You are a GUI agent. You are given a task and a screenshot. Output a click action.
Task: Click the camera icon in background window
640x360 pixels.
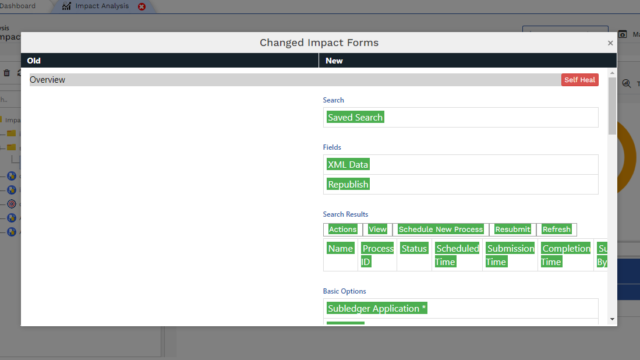622,34
